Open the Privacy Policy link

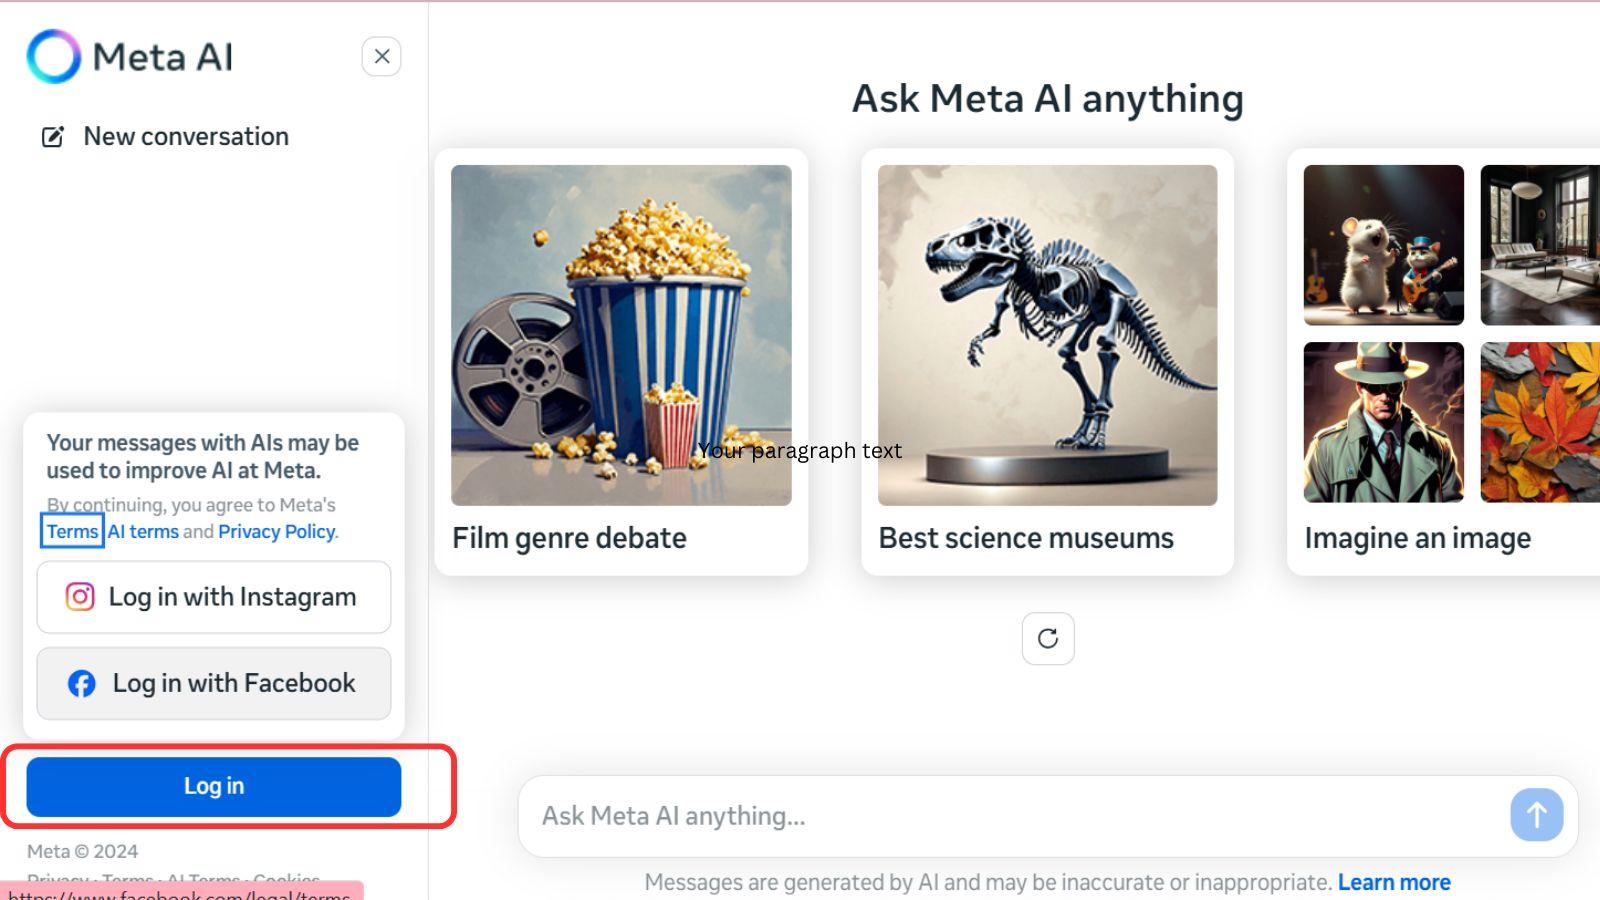pos(276,532)
